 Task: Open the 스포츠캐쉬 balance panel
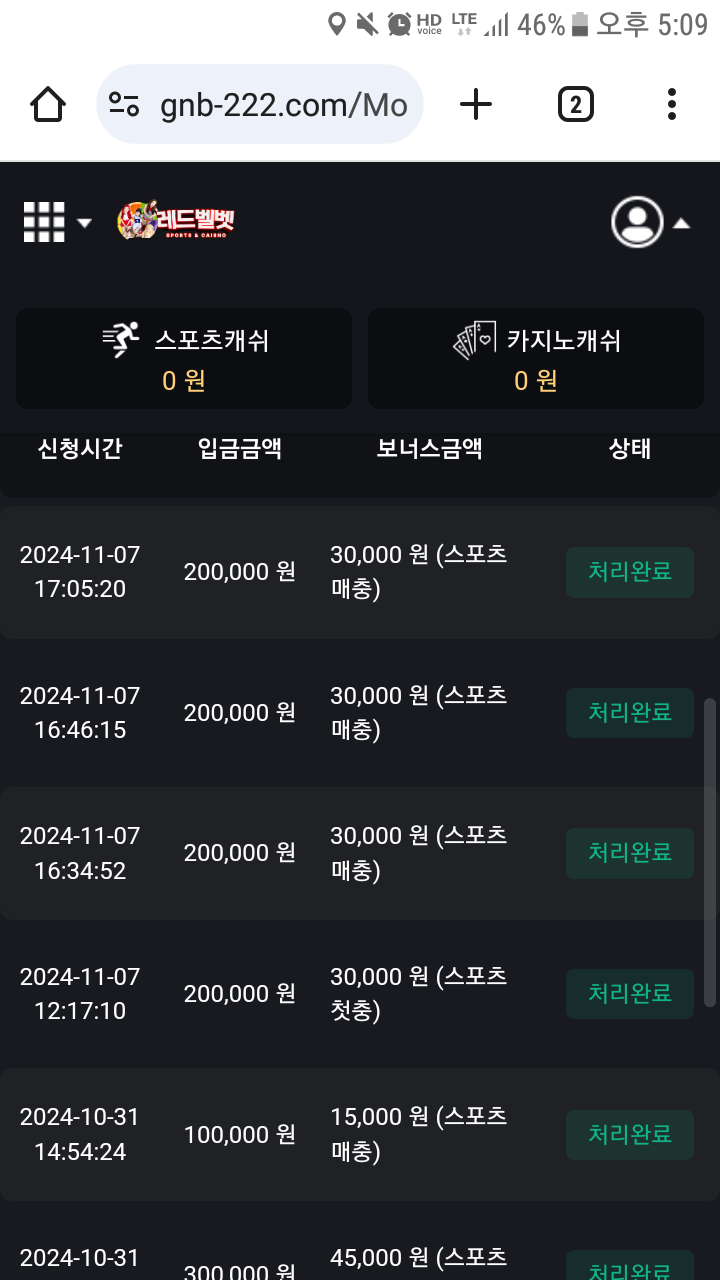(x=184, y=359)
